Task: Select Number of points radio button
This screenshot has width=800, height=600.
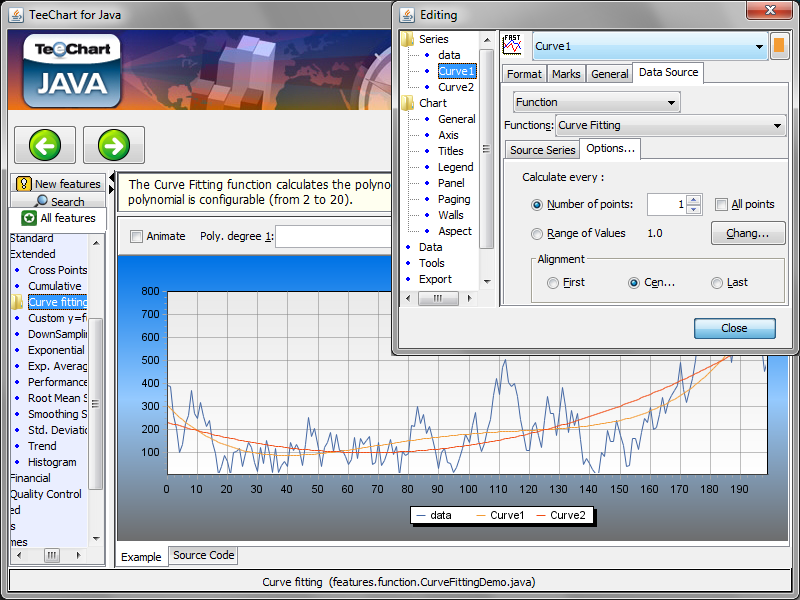Action: 536,205
